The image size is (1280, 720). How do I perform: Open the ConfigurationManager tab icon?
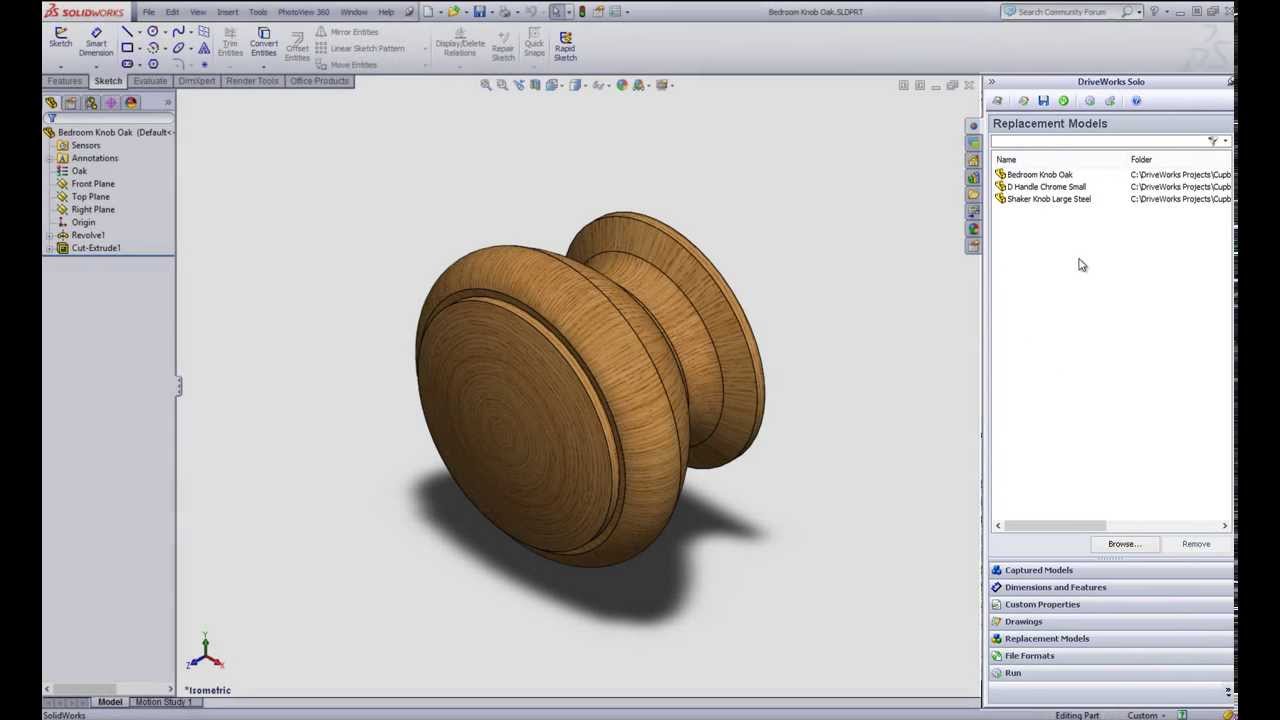coord(91,103)
